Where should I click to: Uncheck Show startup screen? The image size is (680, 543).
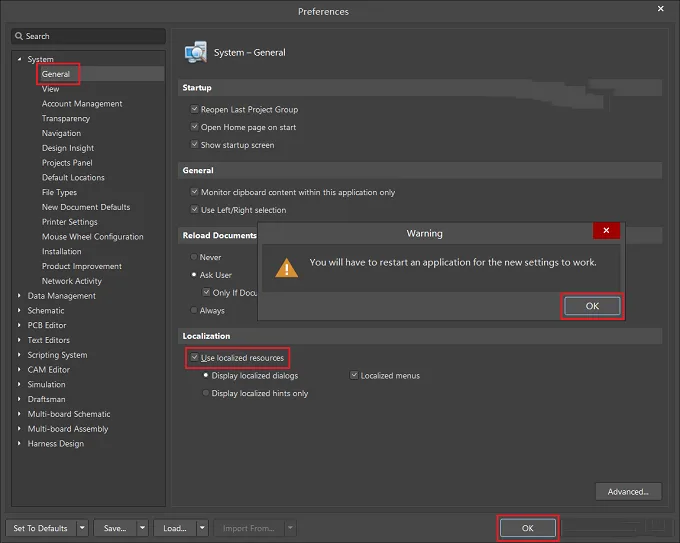(195, 144)
